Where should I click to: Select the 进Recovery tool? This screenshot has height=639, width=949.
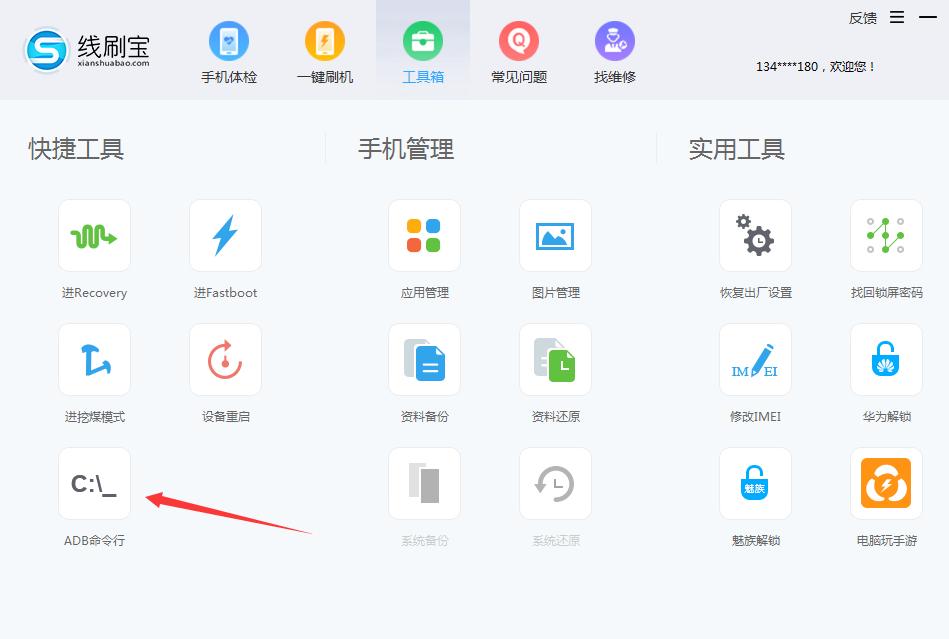click(94, 236)
